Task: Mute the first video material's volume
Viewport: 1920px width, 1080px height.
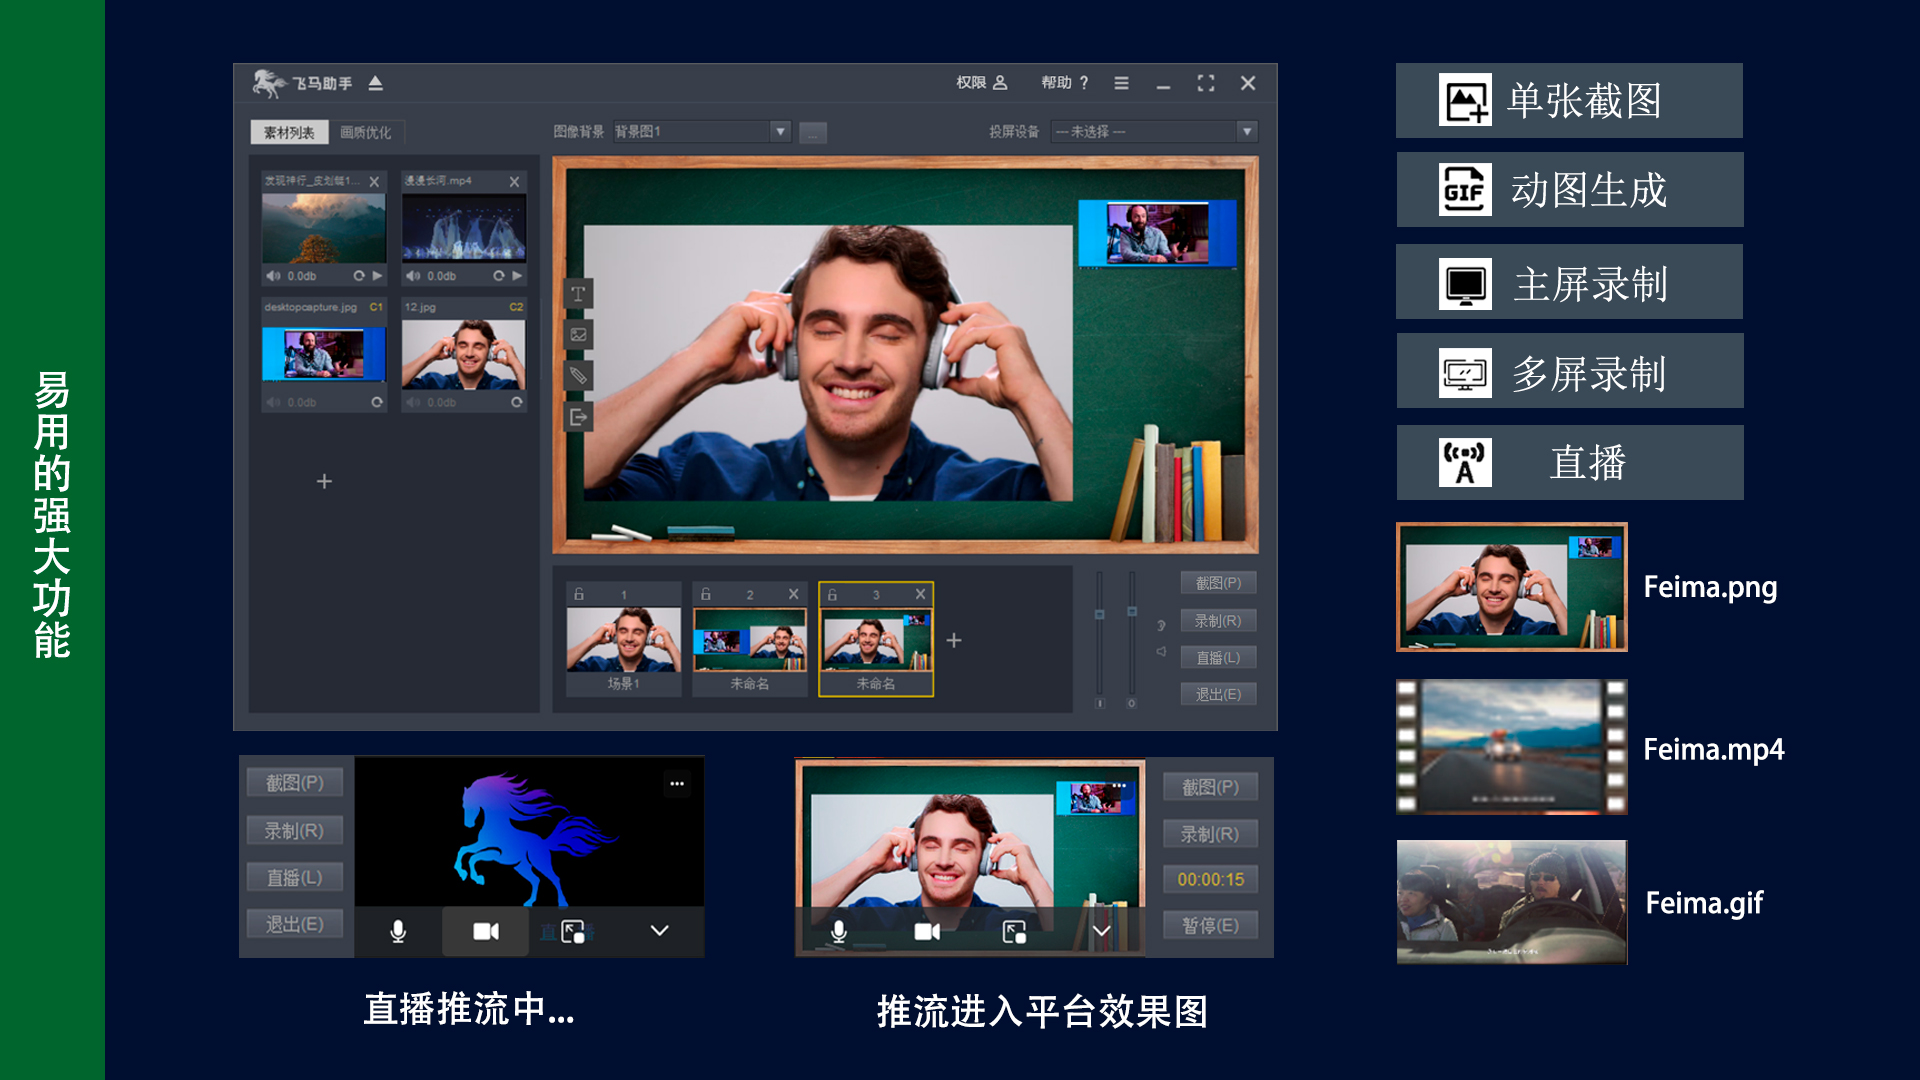Action: point(272,275)
